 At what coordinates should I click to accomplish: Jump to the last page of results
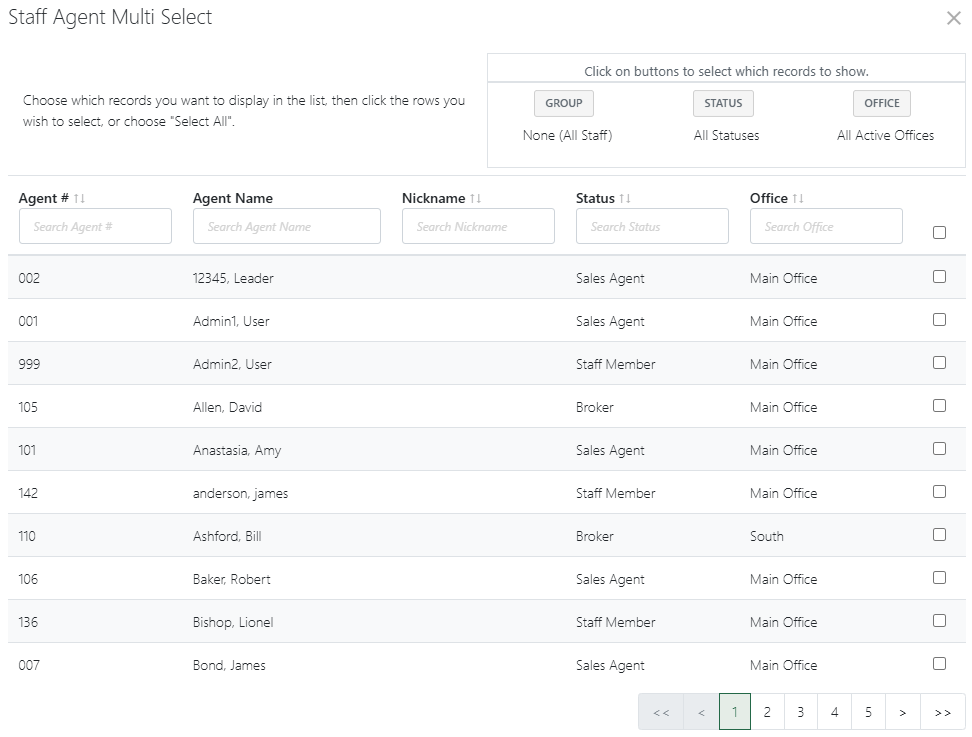tap(942, 712)
